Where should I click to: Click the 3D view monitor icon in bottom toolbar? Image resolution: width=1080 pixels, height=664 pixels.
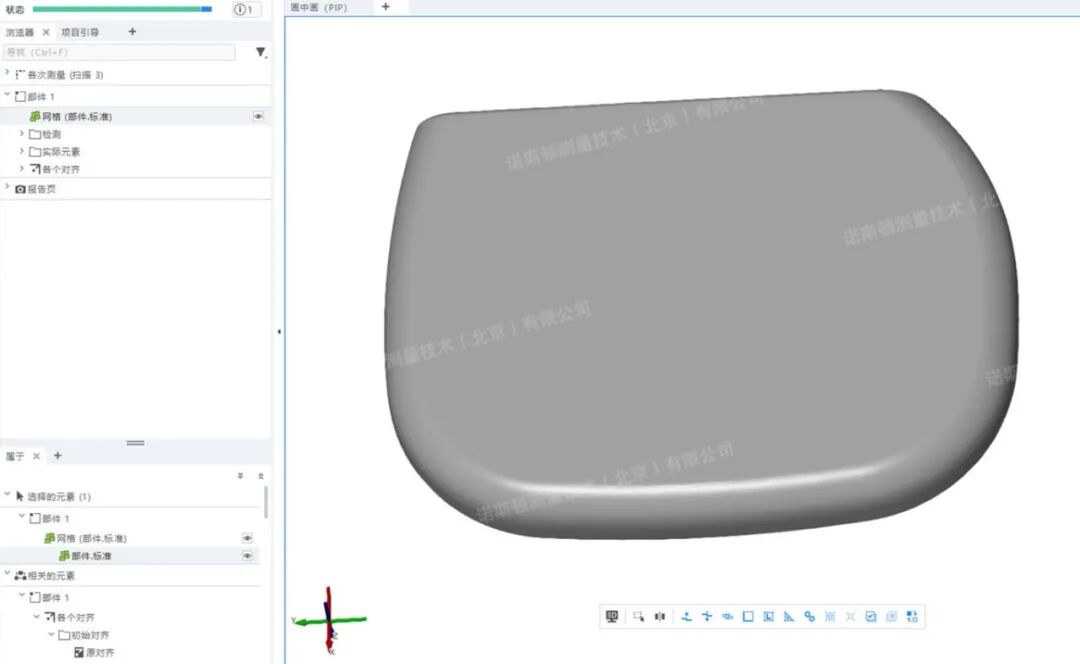click(x=612, y=617)
